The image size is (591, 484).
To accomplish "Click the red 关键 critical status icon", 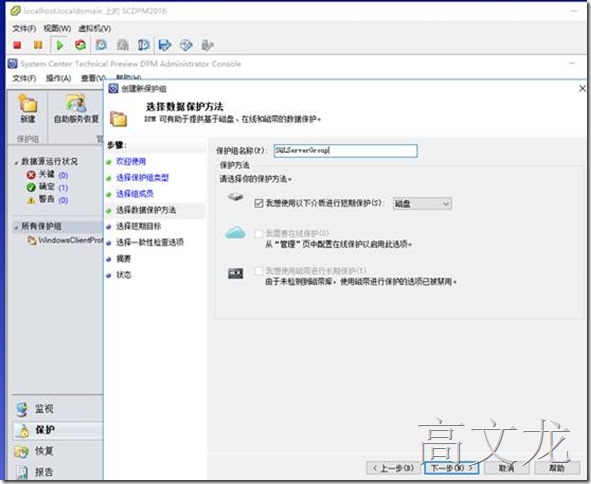I will (31, 175).
